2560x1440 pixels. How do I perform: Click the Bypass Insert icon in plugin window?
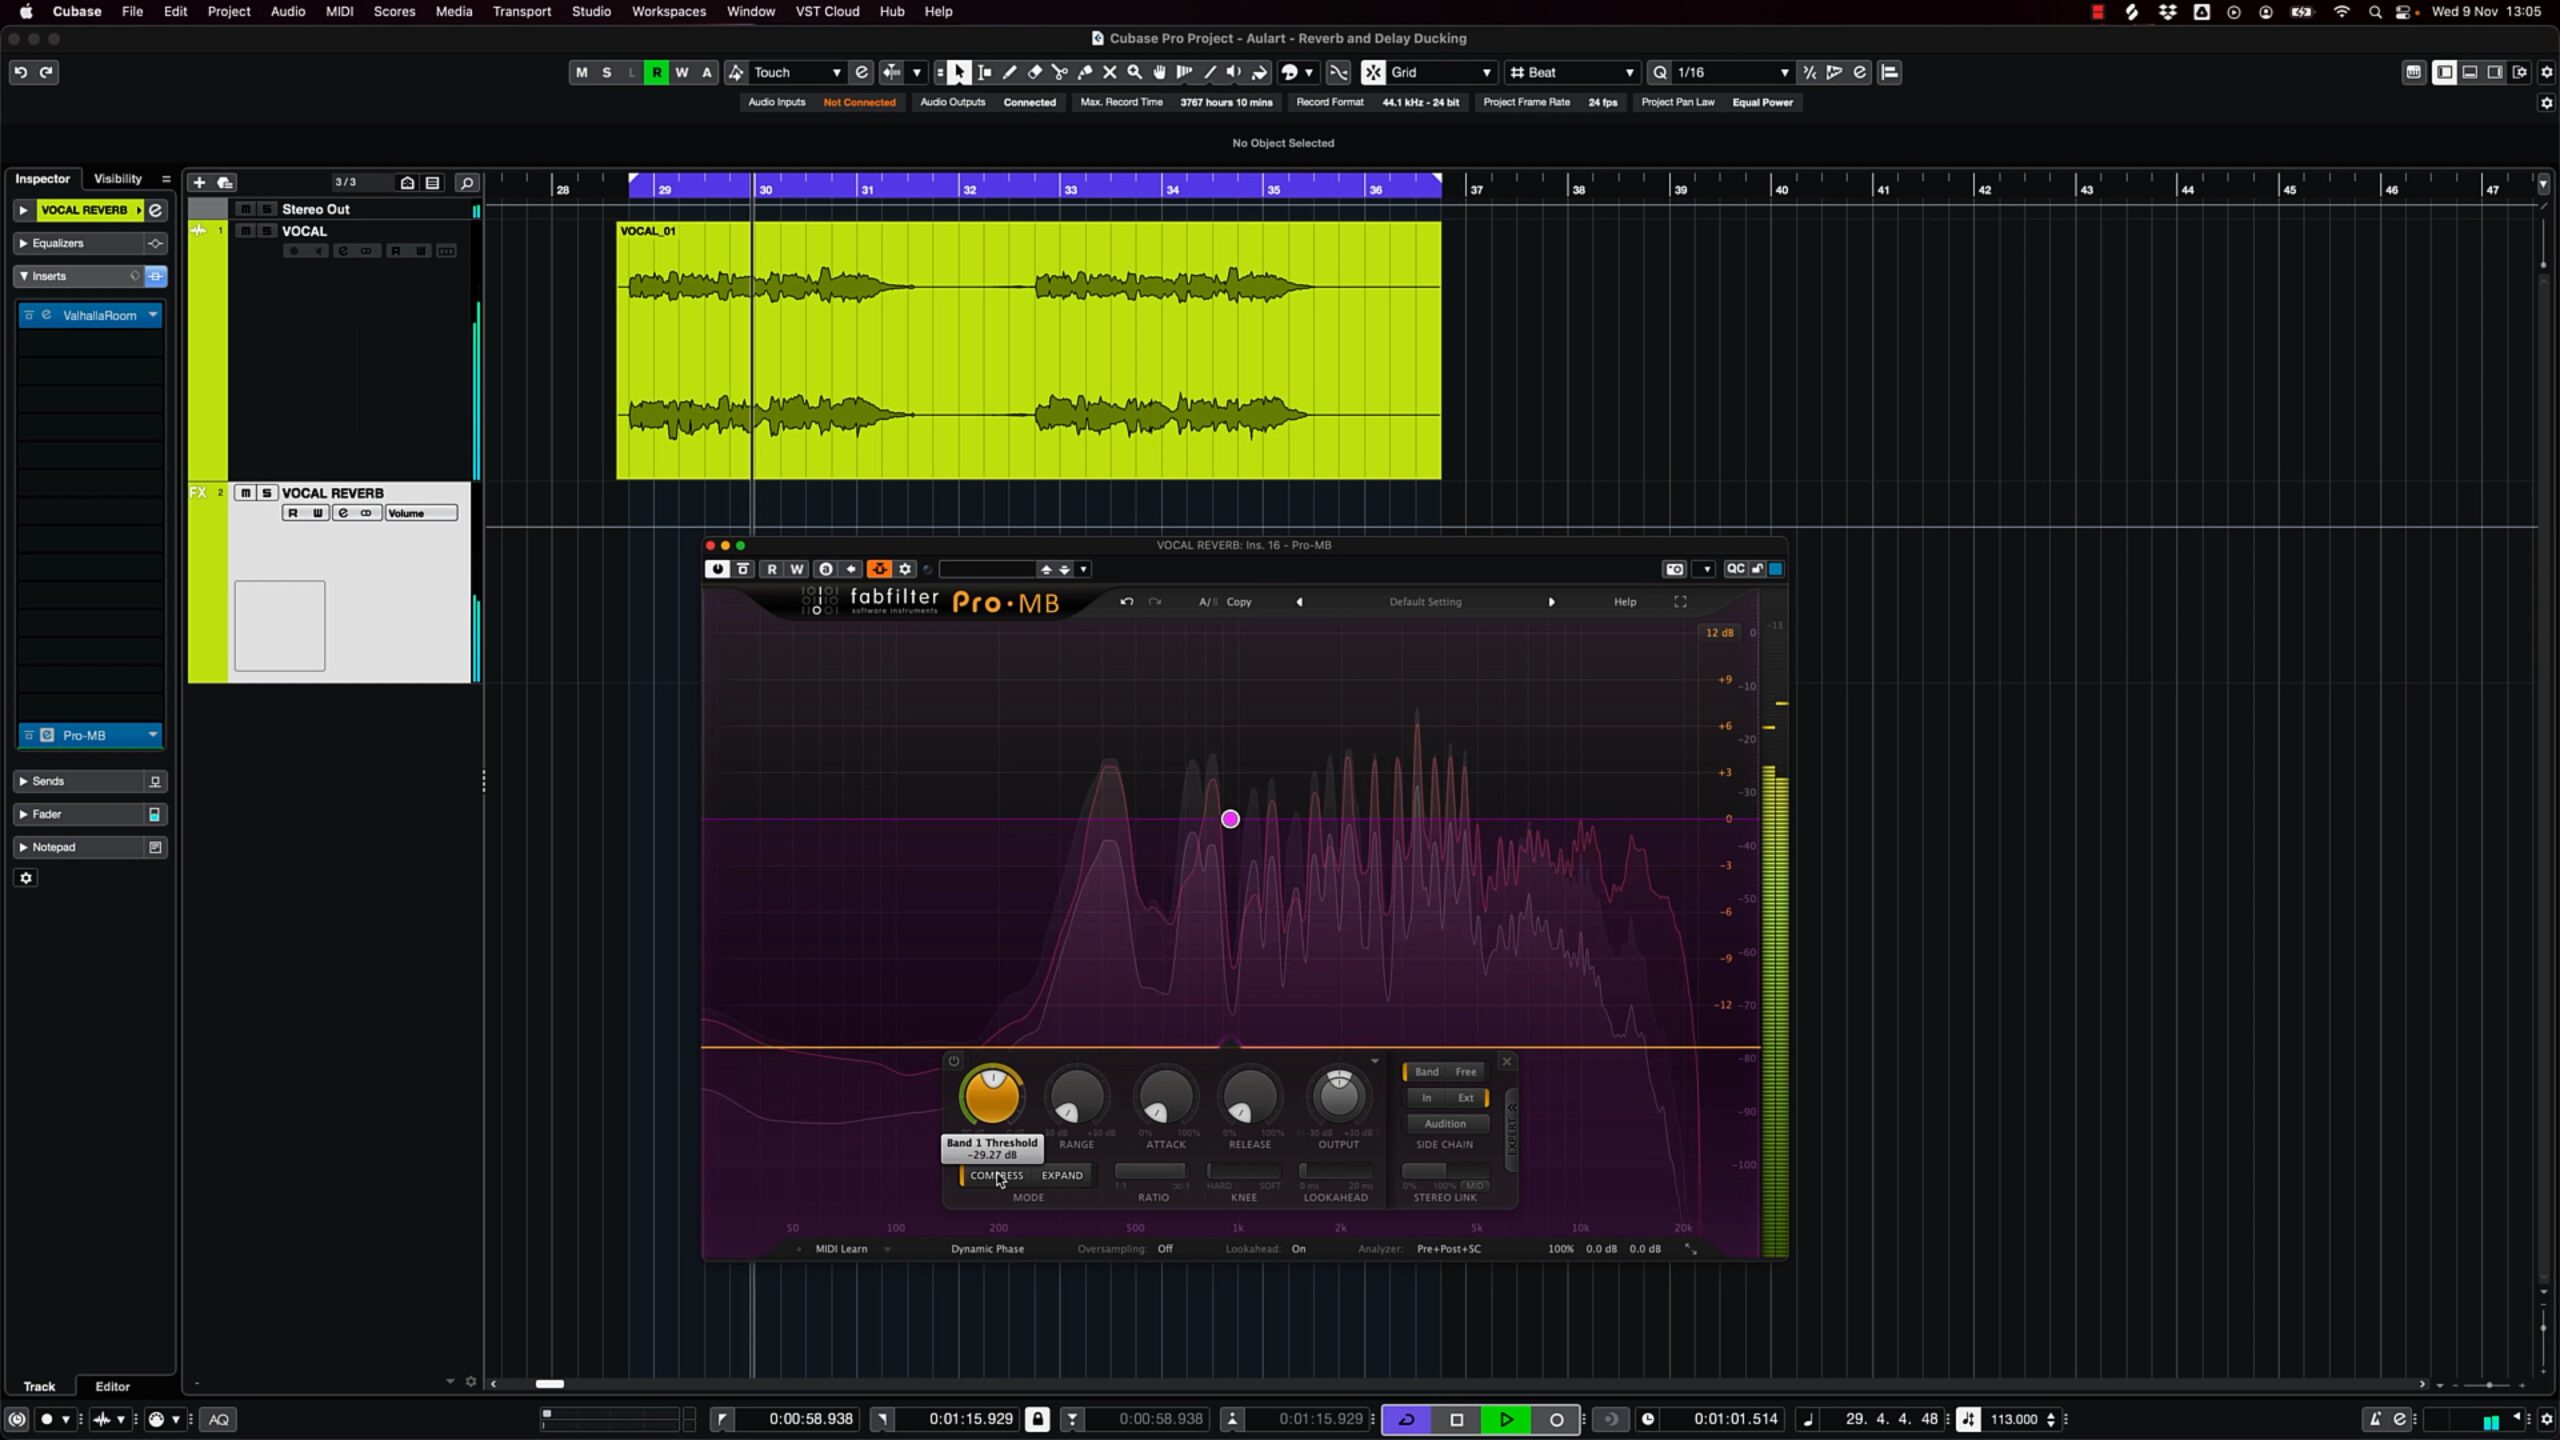[x=743, y=569]
